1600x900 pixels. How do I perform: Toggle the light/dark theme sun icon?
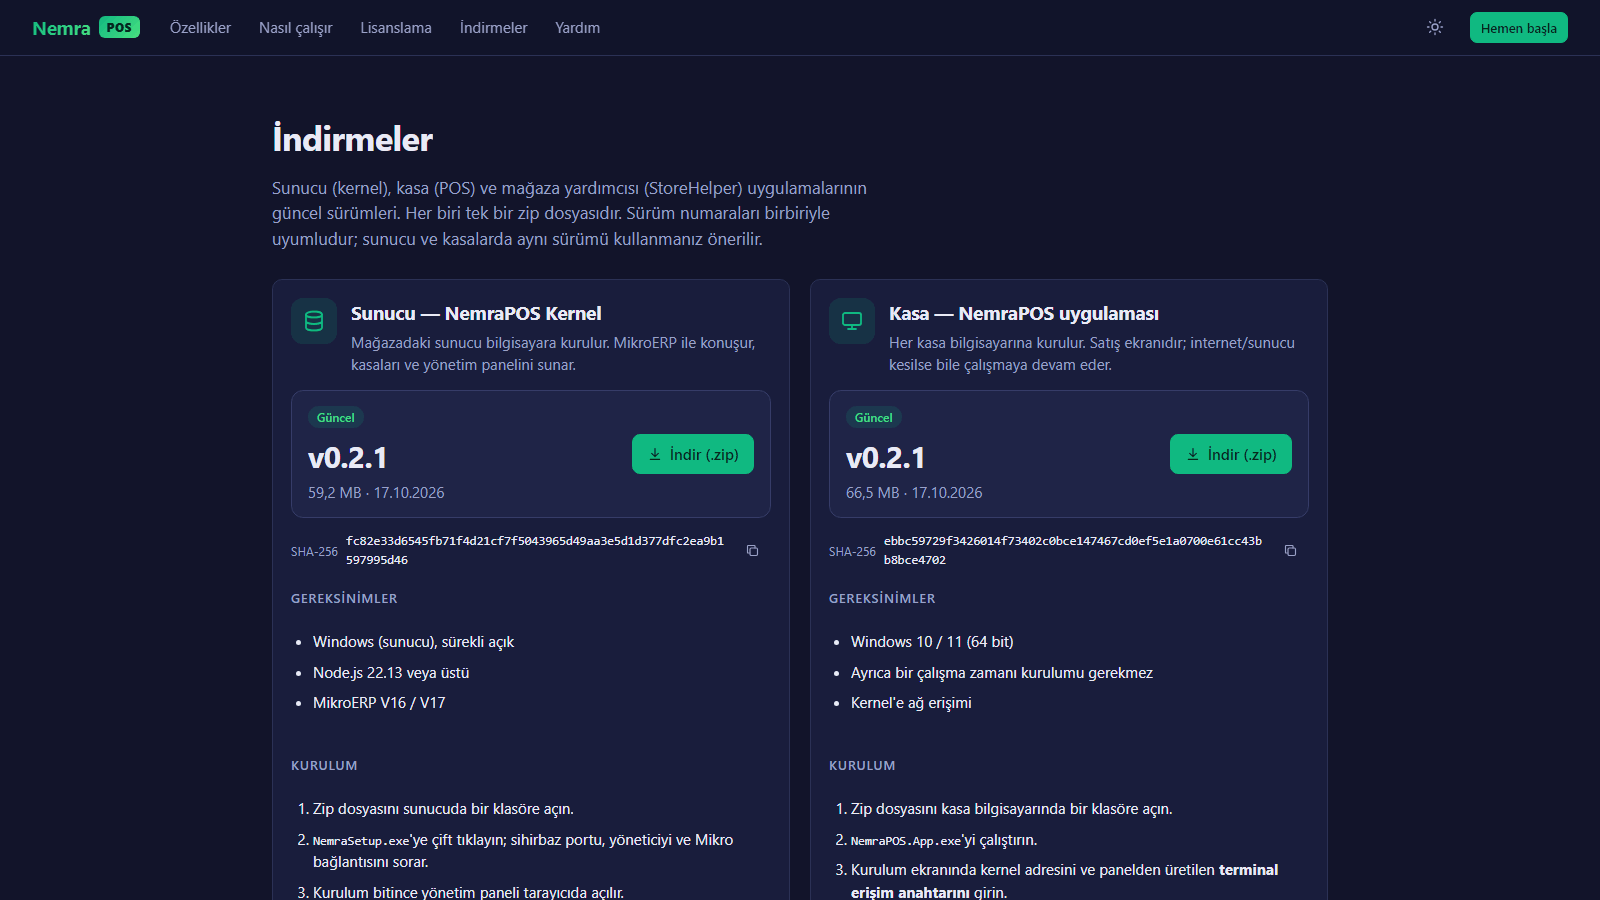pyautogui.click(x=1435, y=27)
